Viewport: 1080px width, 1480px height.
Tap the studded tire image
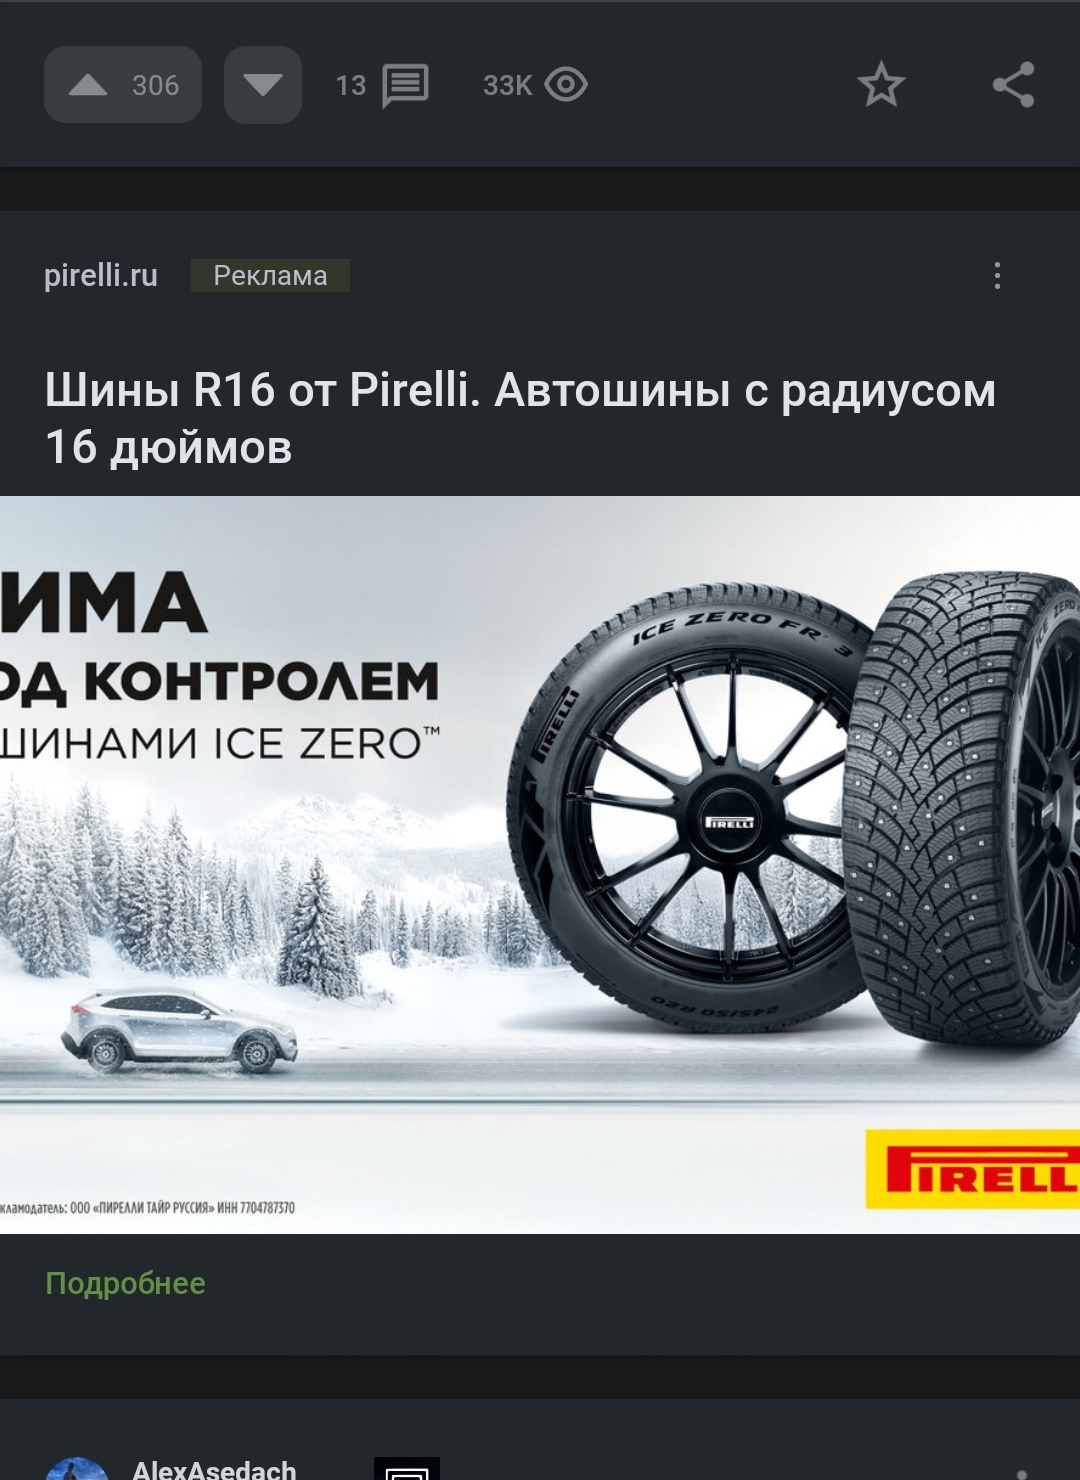coord(962,810)
